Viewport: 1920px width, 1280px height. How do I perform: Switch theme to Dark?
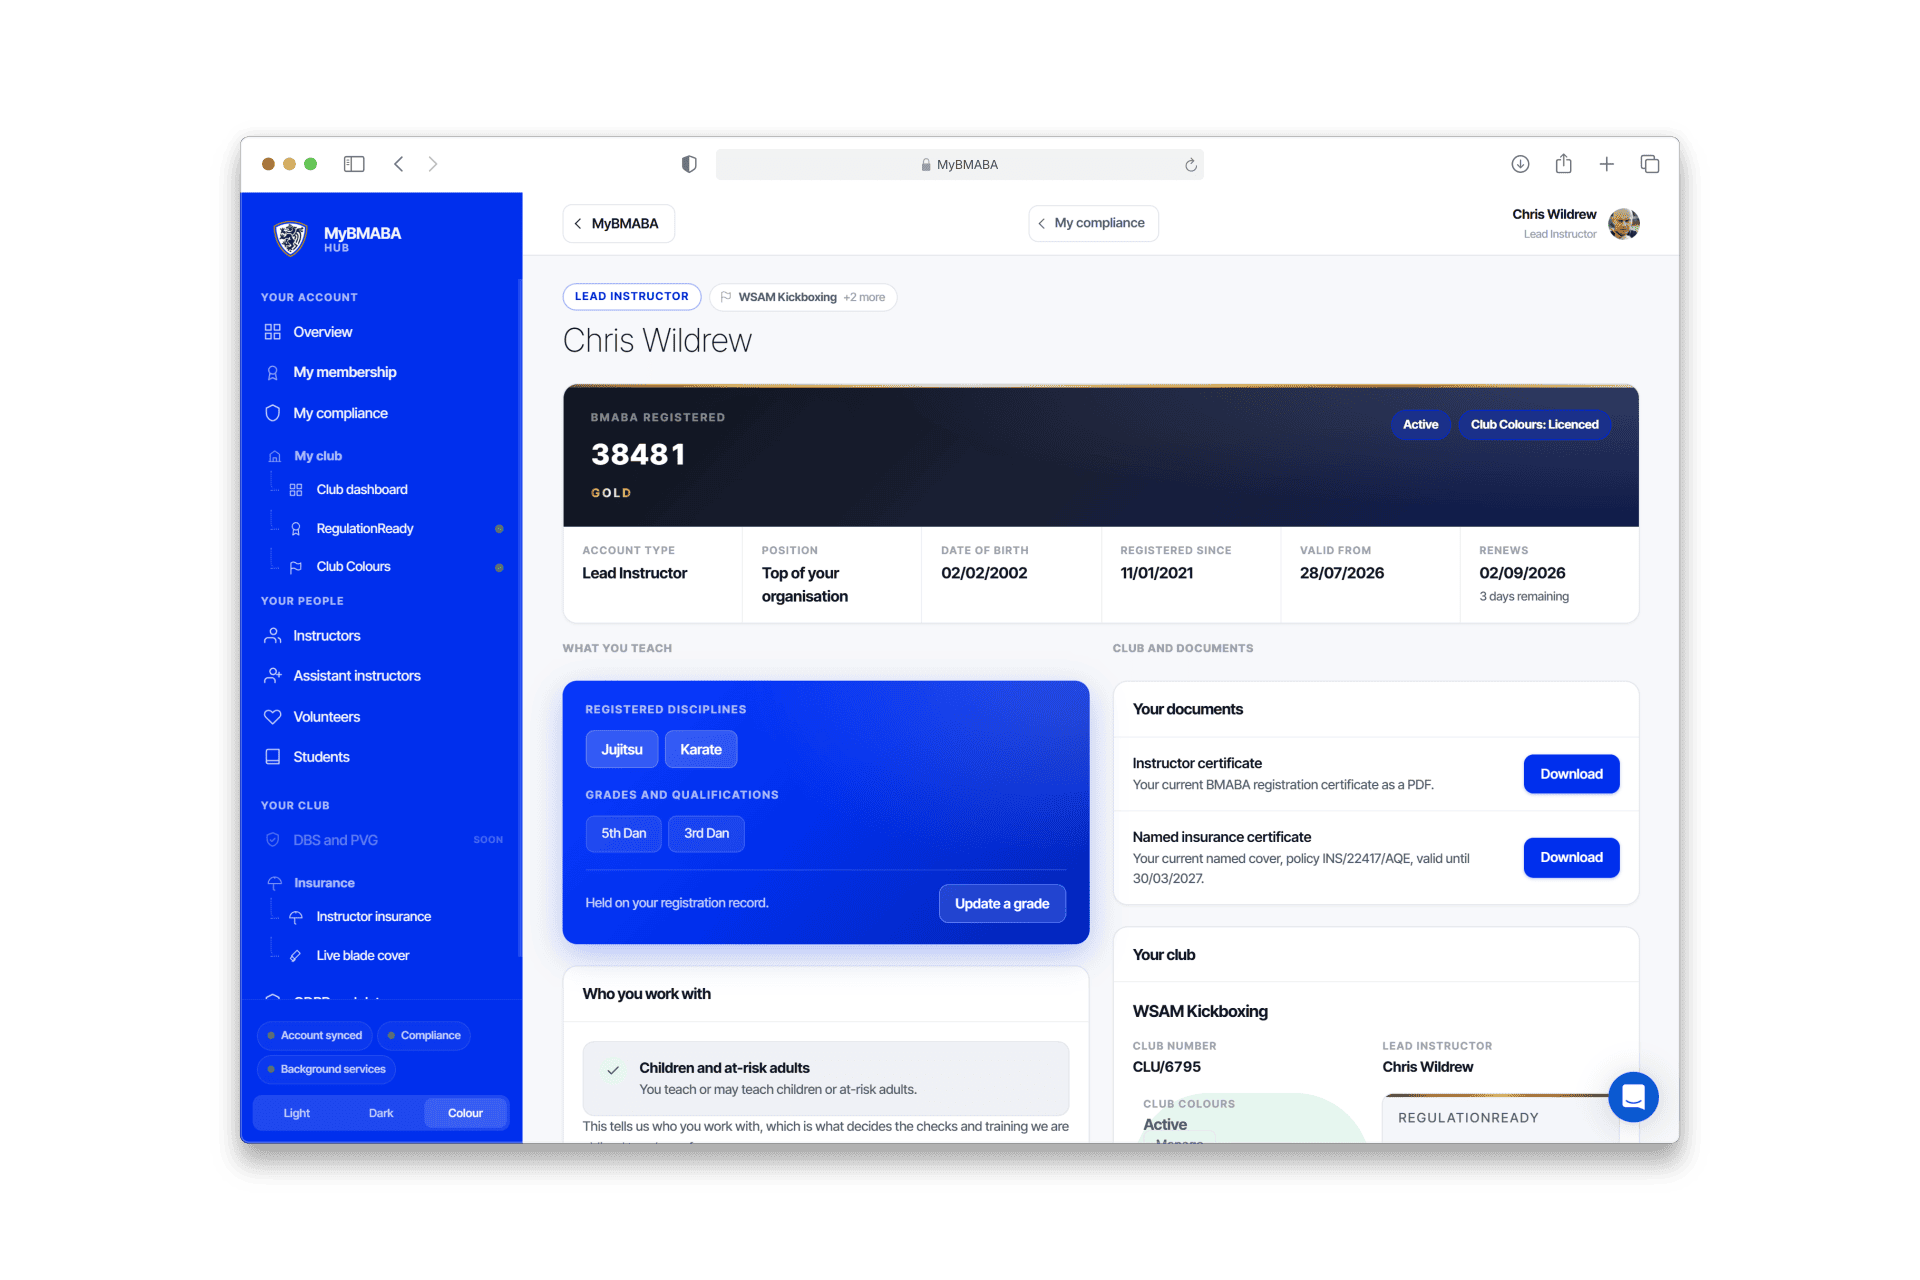[381, 1113]
